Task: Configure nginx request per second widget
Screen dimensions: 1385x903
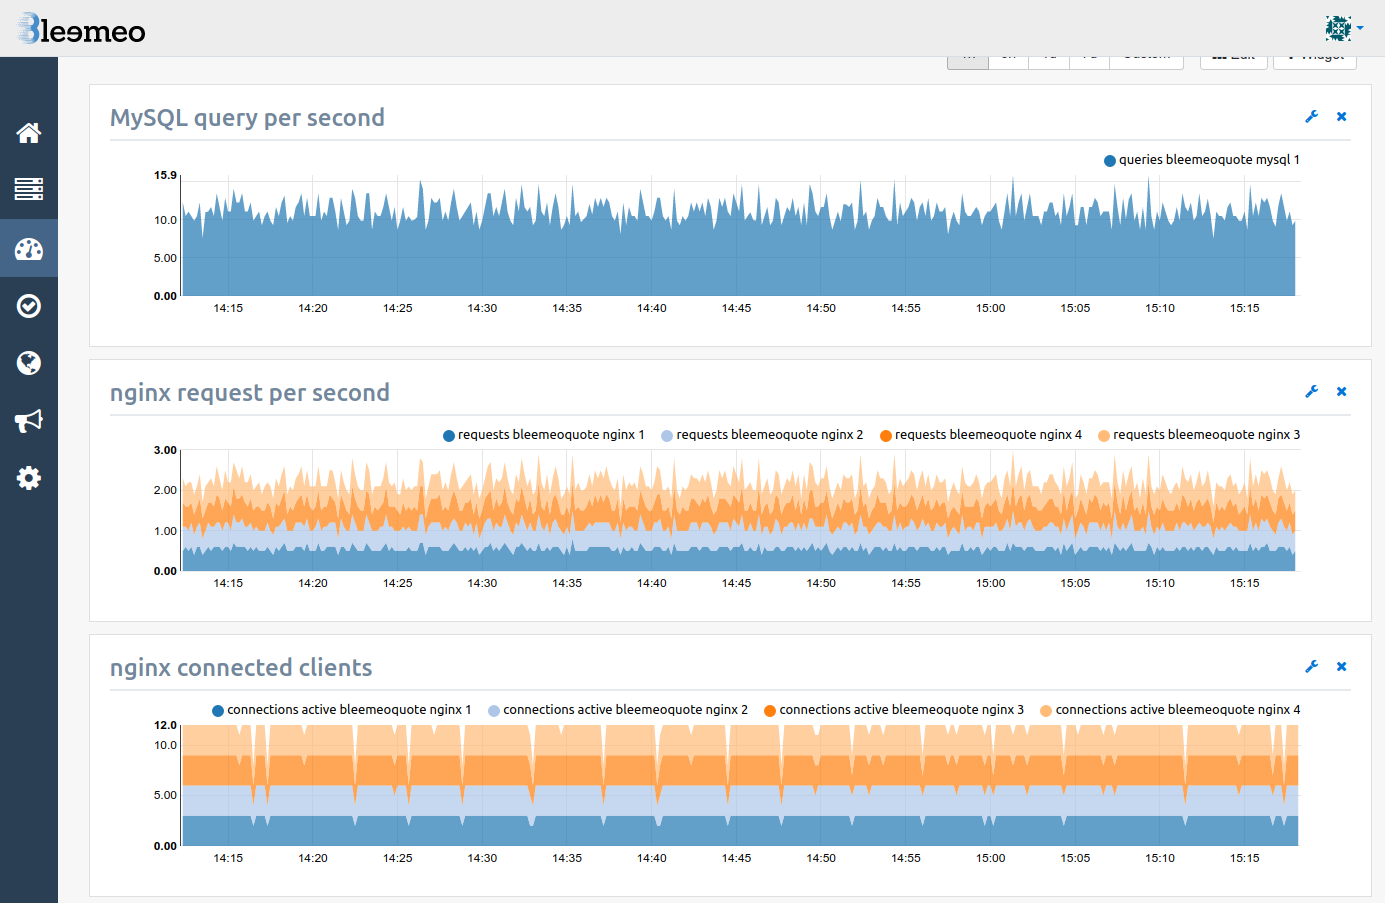Action: (x=1312, y=392)
